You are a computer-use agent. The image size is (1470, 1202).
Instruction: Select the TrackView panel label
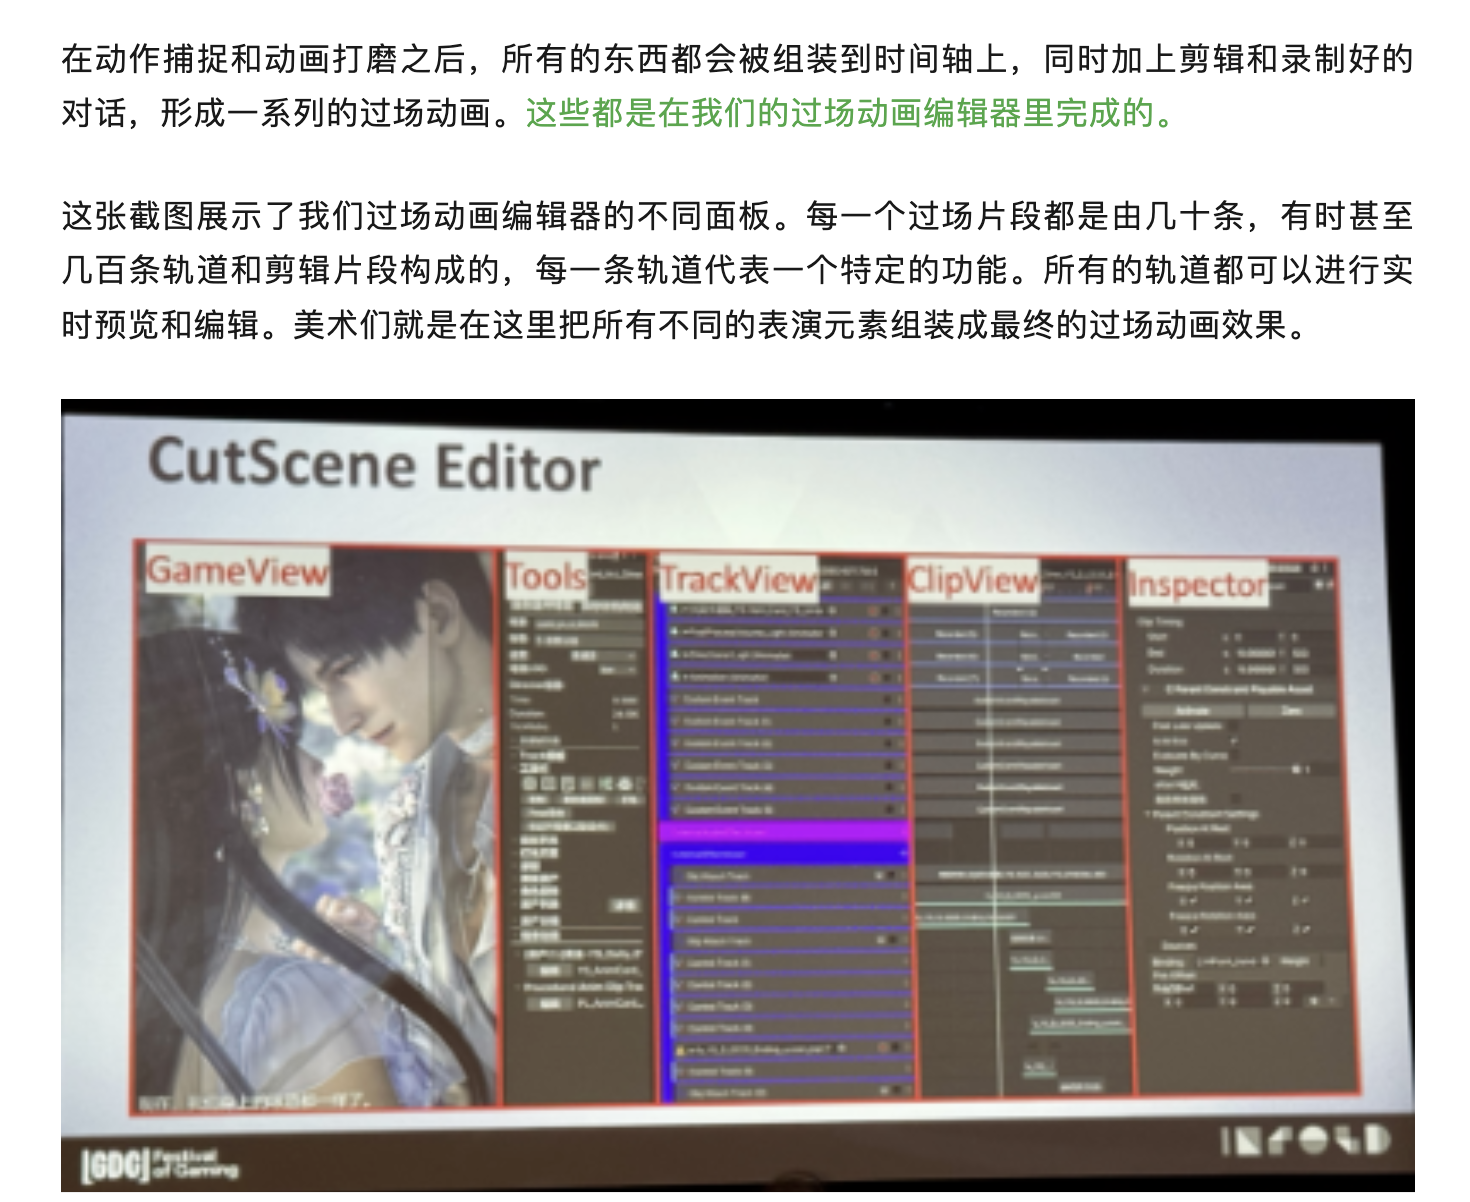click(738, 579)
